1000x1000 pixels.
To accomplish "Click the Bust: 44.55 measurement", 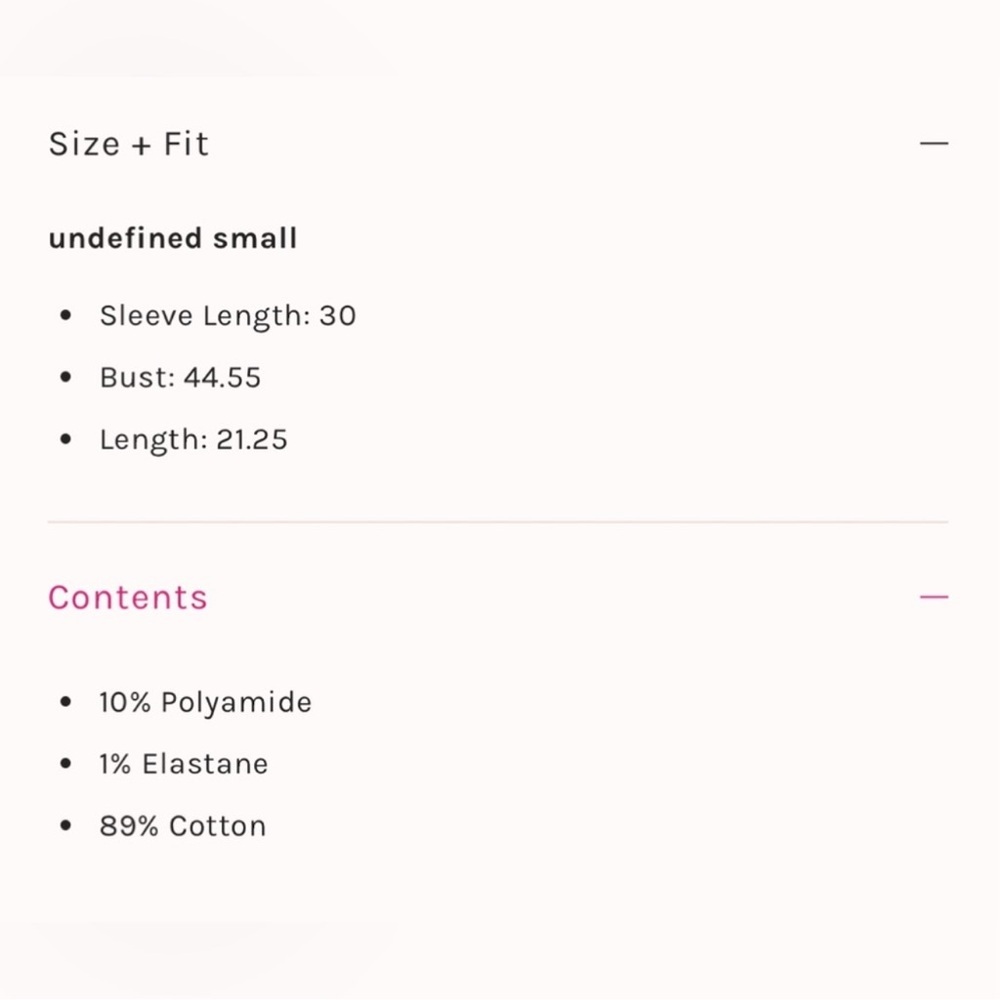I will coord(180,378).
